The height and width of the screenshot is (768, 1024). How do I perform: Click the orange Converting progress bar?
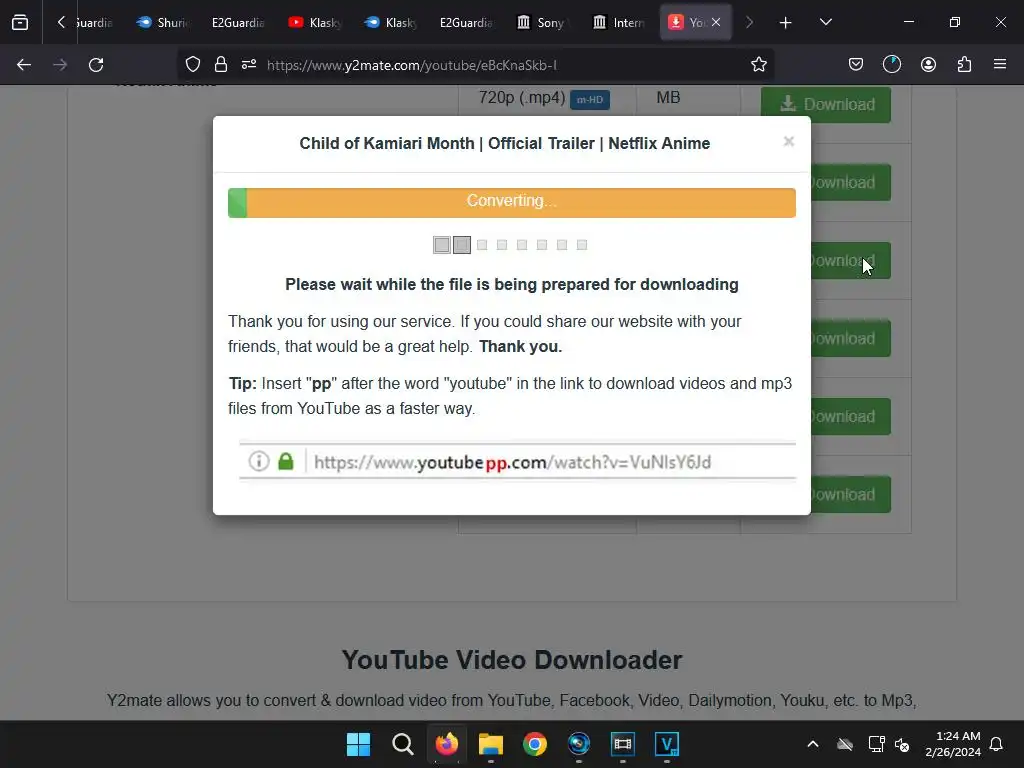[x=512, y=202]
